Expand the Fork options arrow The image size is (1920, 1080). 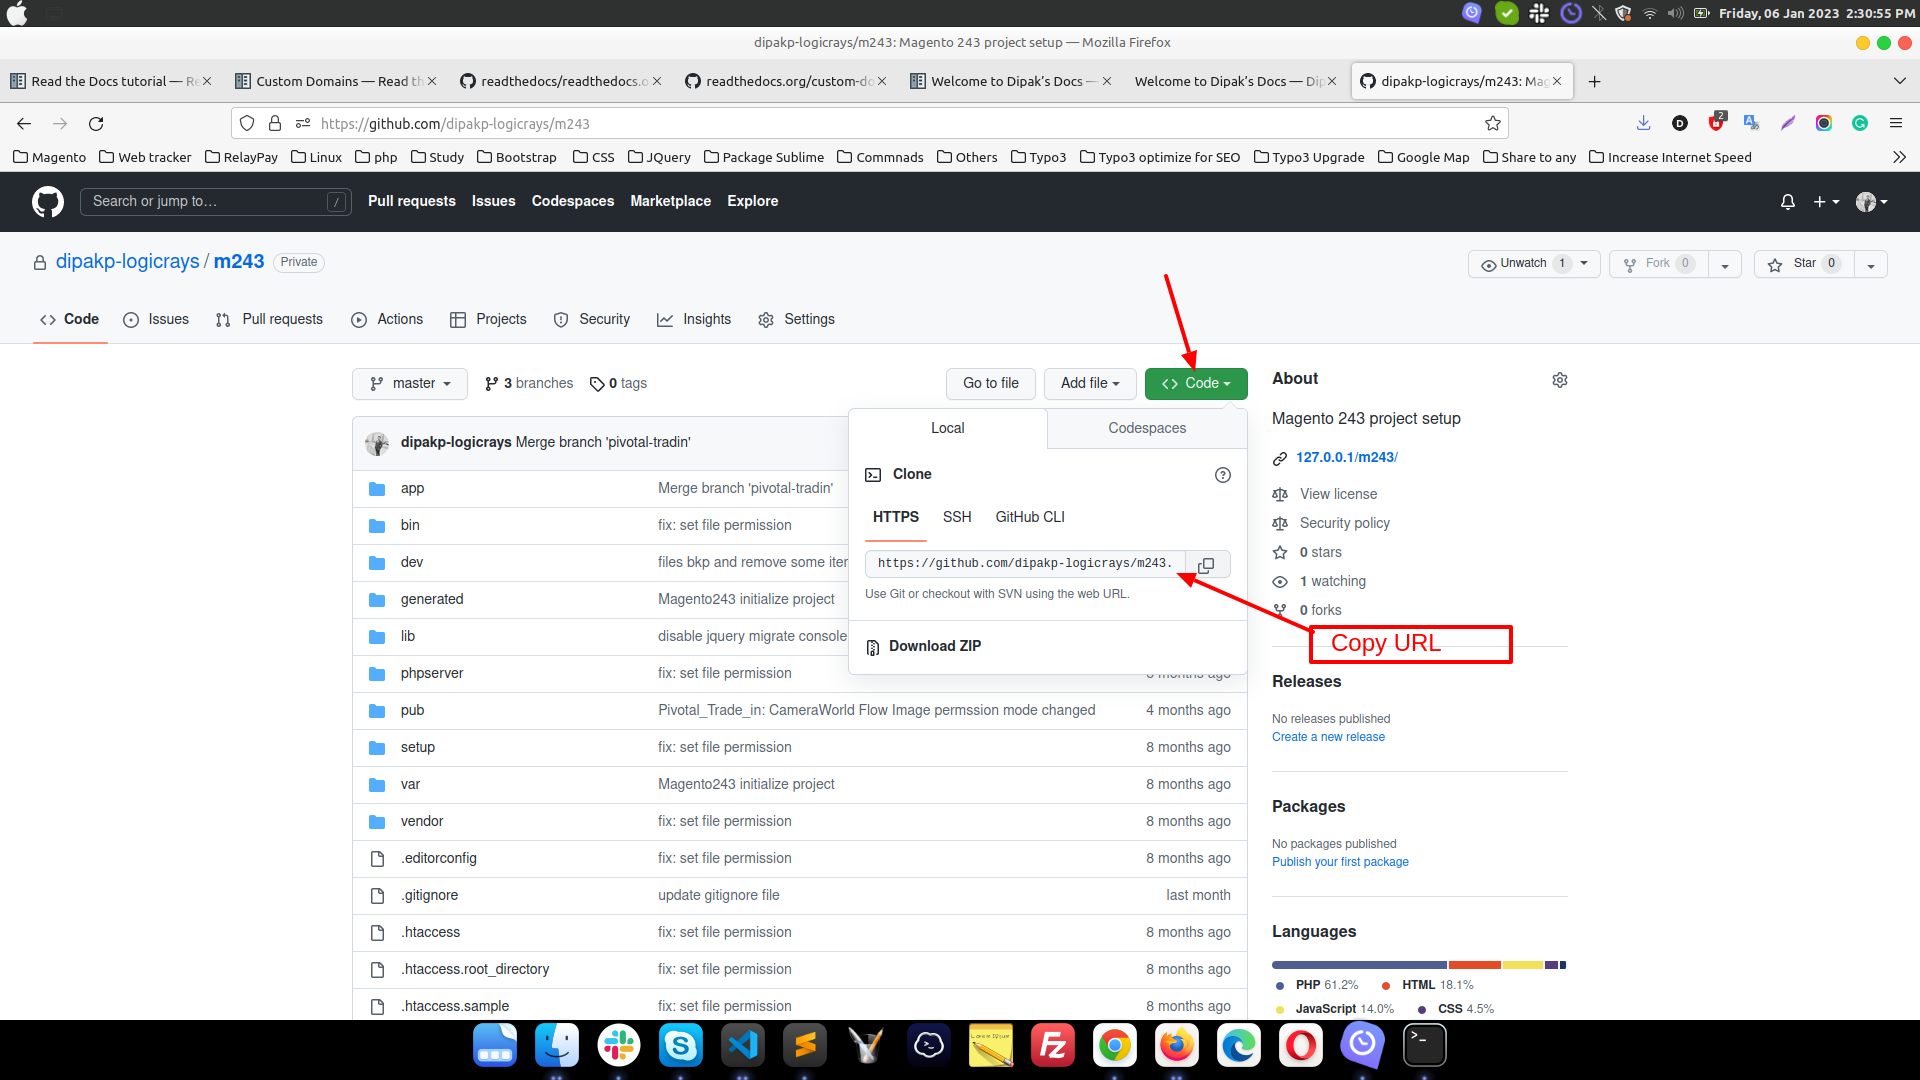(x=1725, y=264)
